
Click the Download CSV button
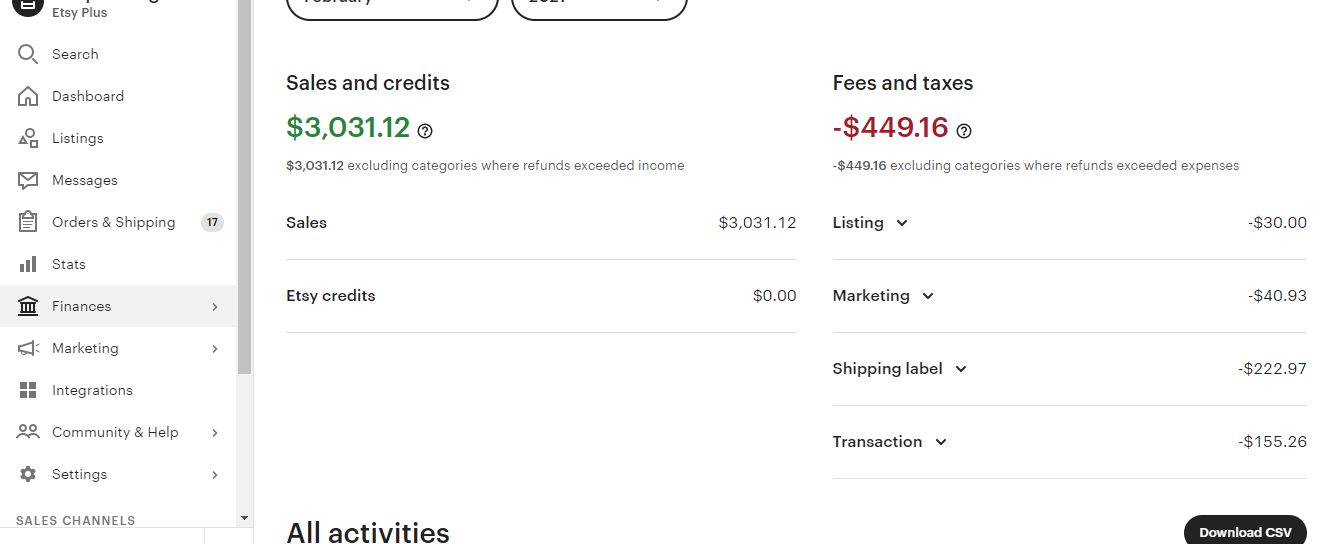(1245, 532)
